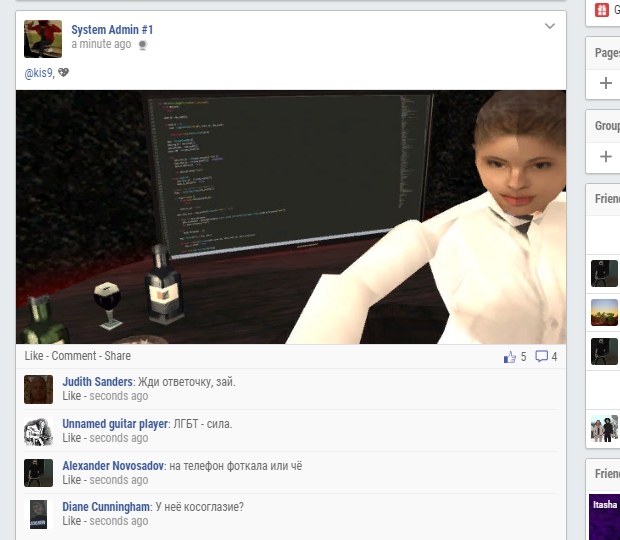Click the plus icon under Groups
620x540 pixels.
point(605,157)
